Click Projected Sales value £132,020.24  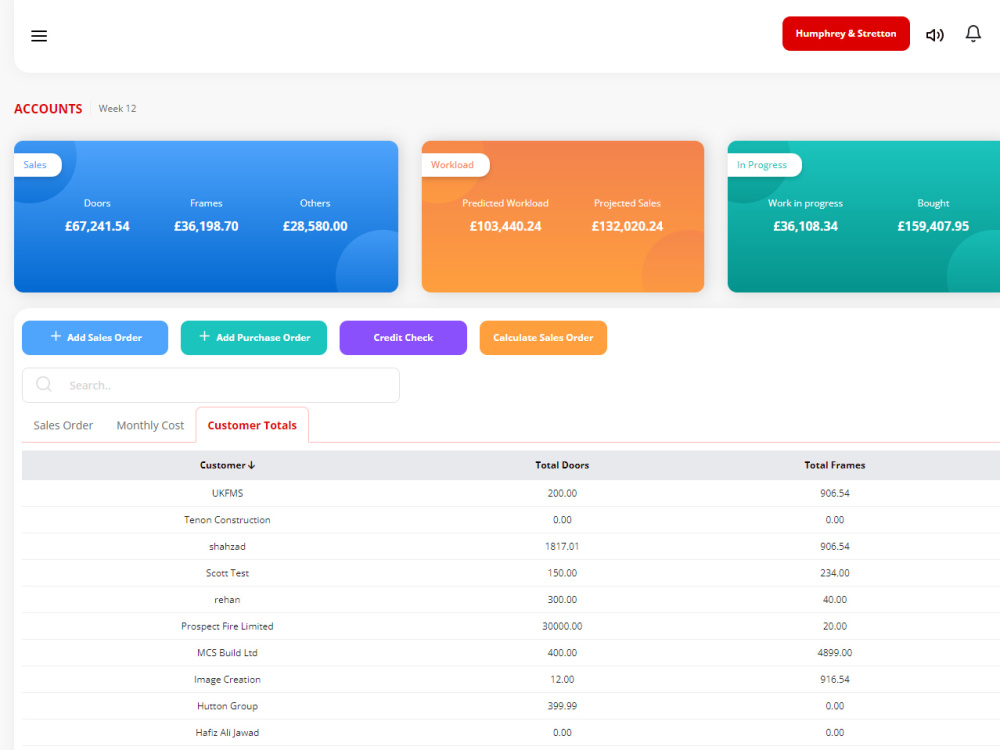click(627, 226)
